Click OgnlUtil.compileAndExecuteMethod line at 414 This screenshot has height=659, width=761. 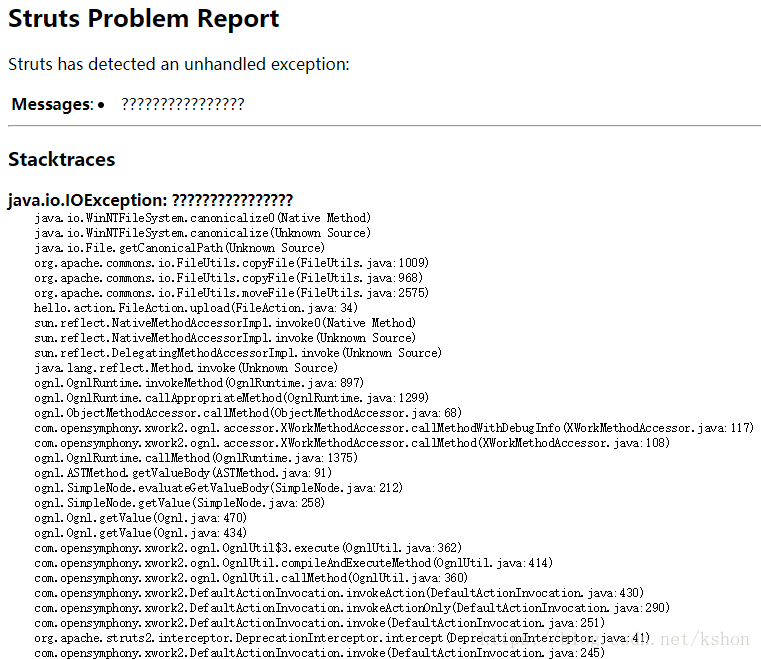pos(294,564)
